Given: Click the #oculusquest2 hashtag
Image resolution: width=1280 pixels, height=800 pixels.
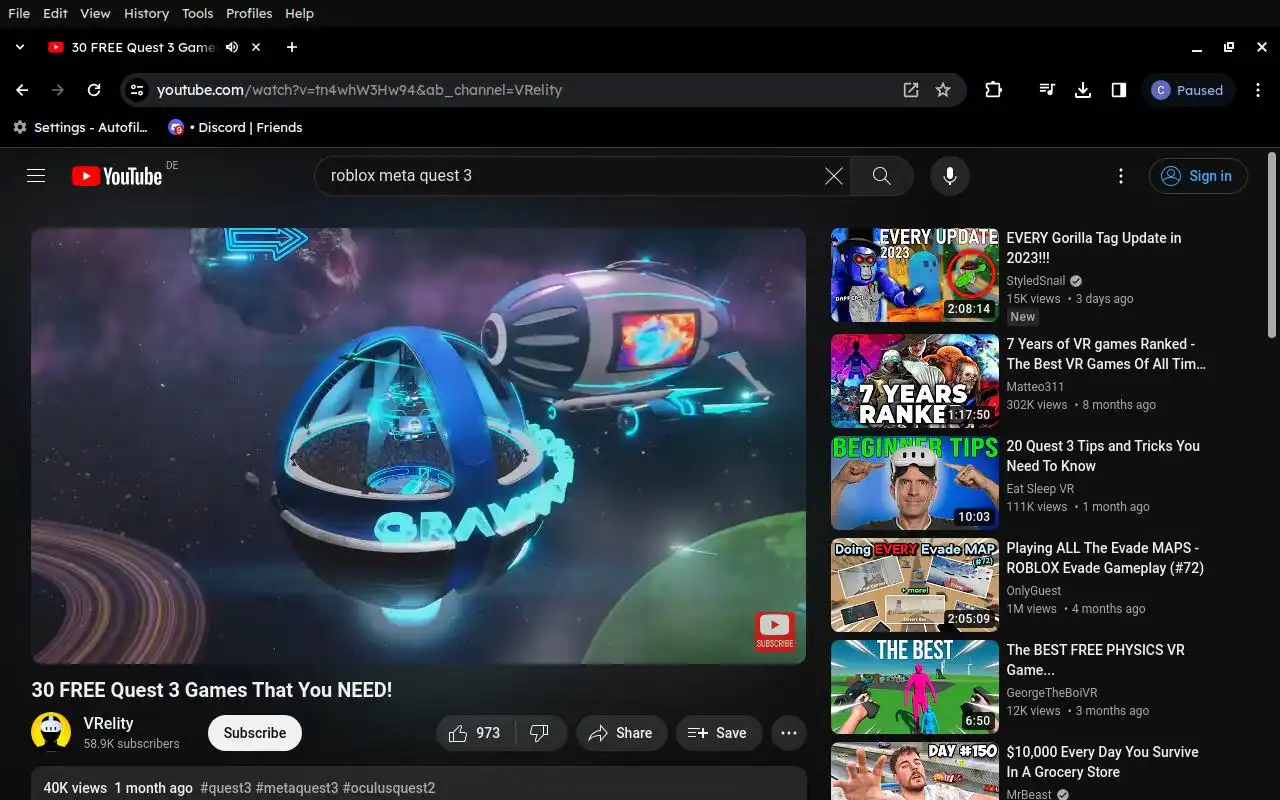Looking at the screenshot, I should 389,788.
